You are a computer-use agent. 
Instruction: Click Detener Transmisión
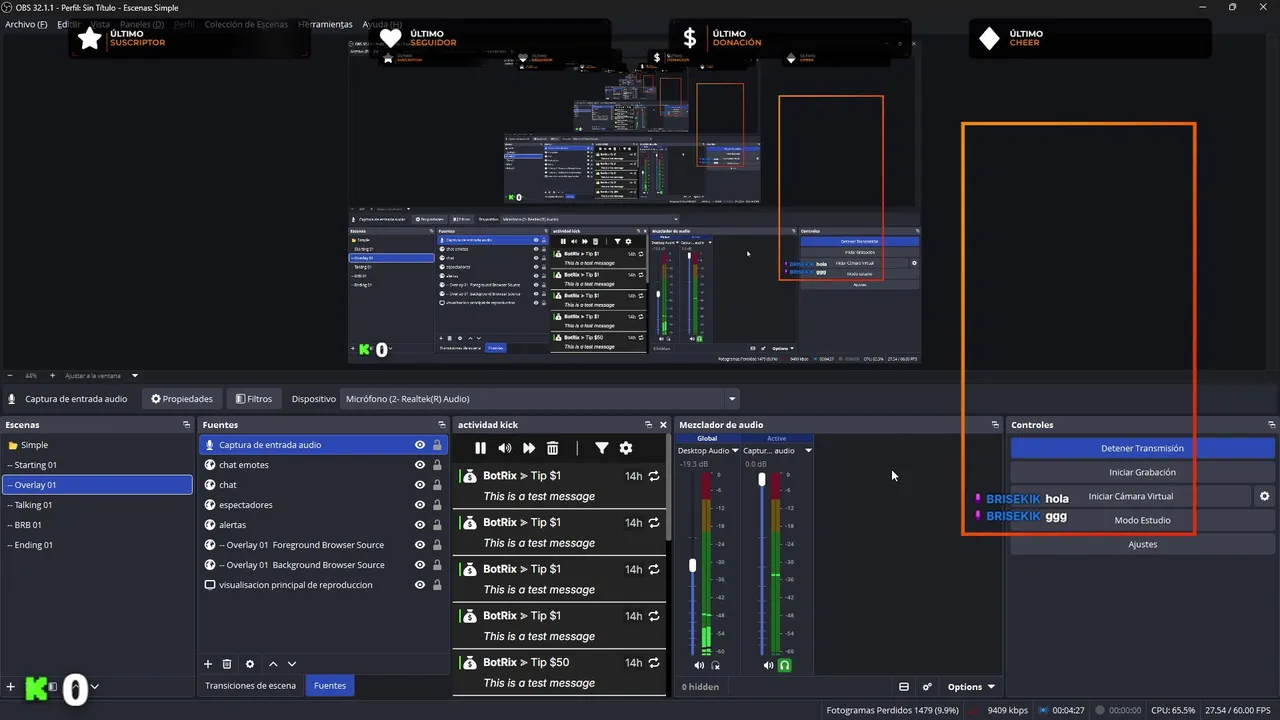(x=1142, y=448)
